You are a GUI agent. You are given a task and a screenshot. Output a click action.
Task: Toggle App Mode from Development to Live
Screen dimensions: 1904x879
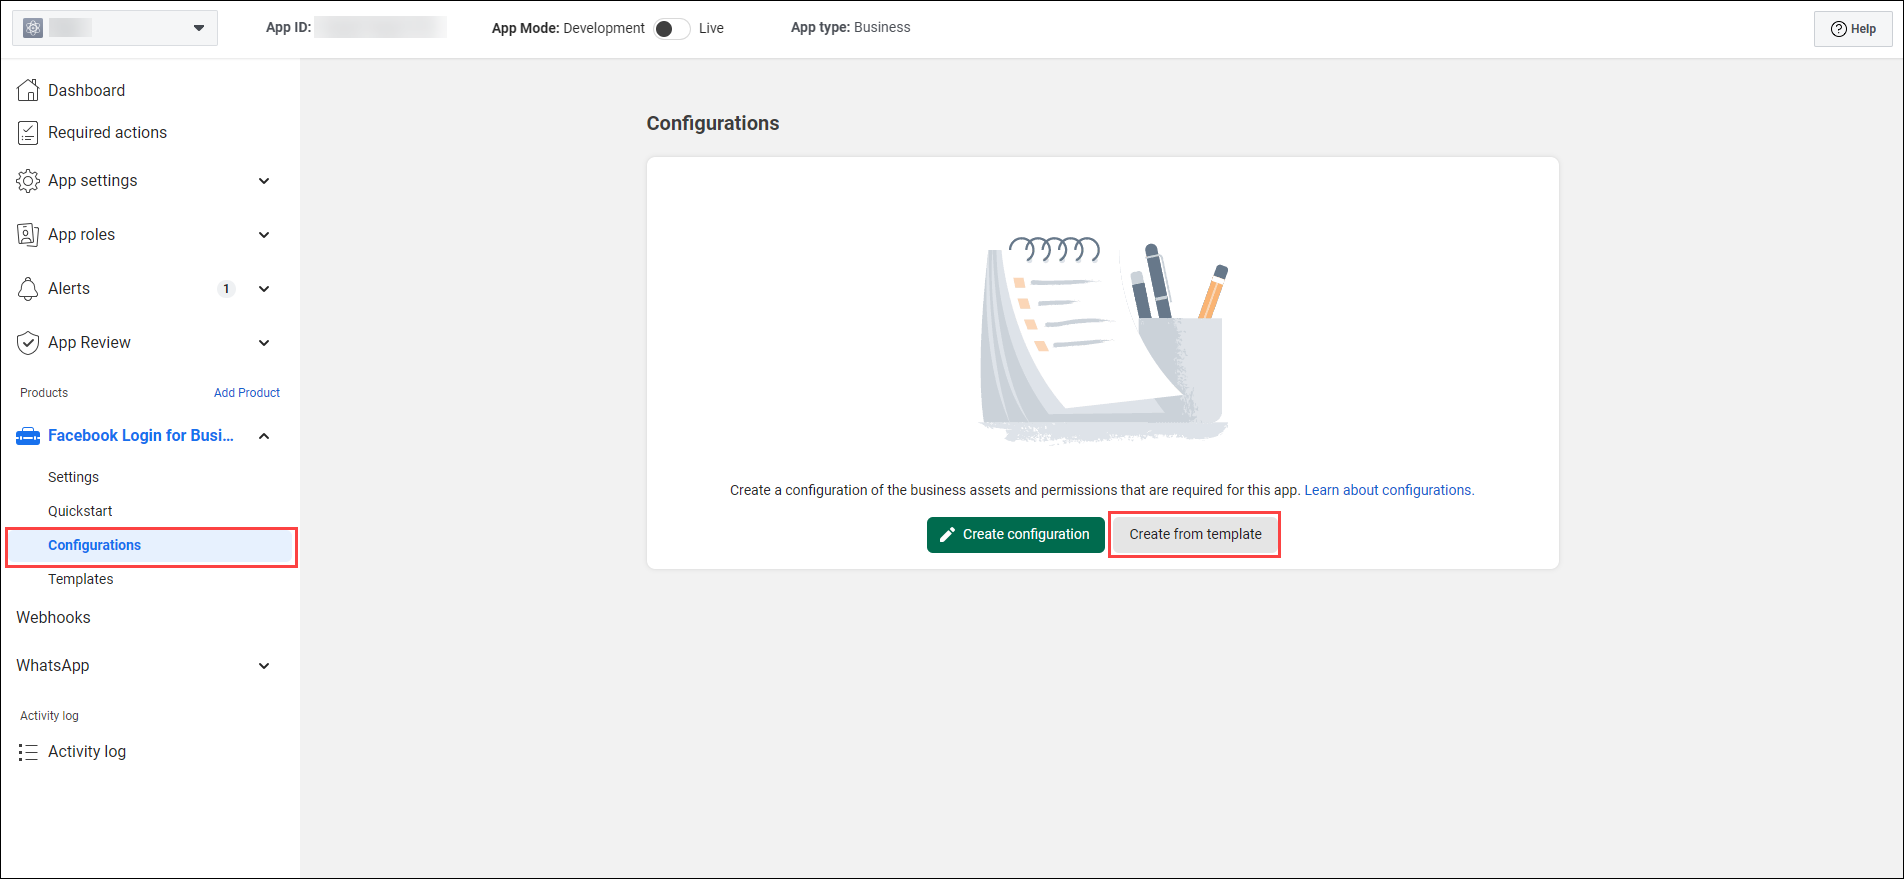pyautogui.click(x=671, y=28)
